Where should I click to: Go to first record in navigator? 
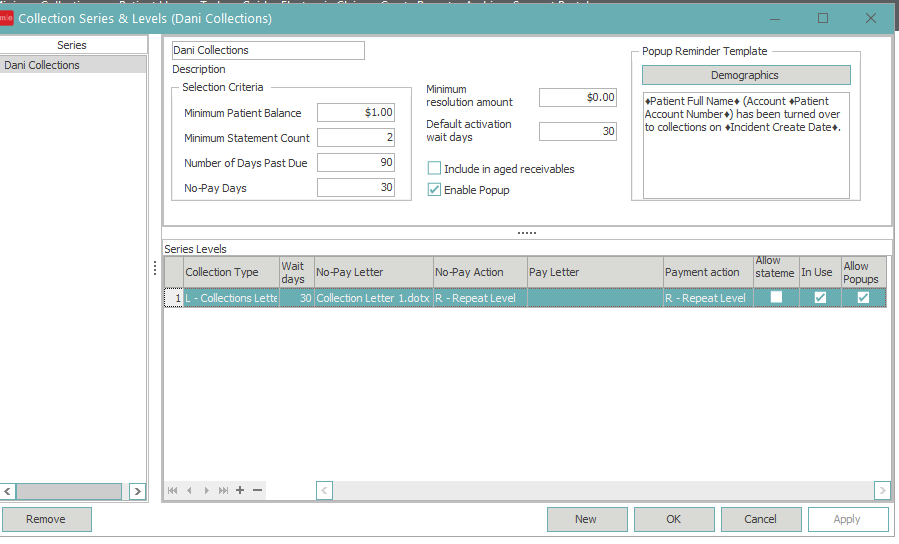click(173, 490)
